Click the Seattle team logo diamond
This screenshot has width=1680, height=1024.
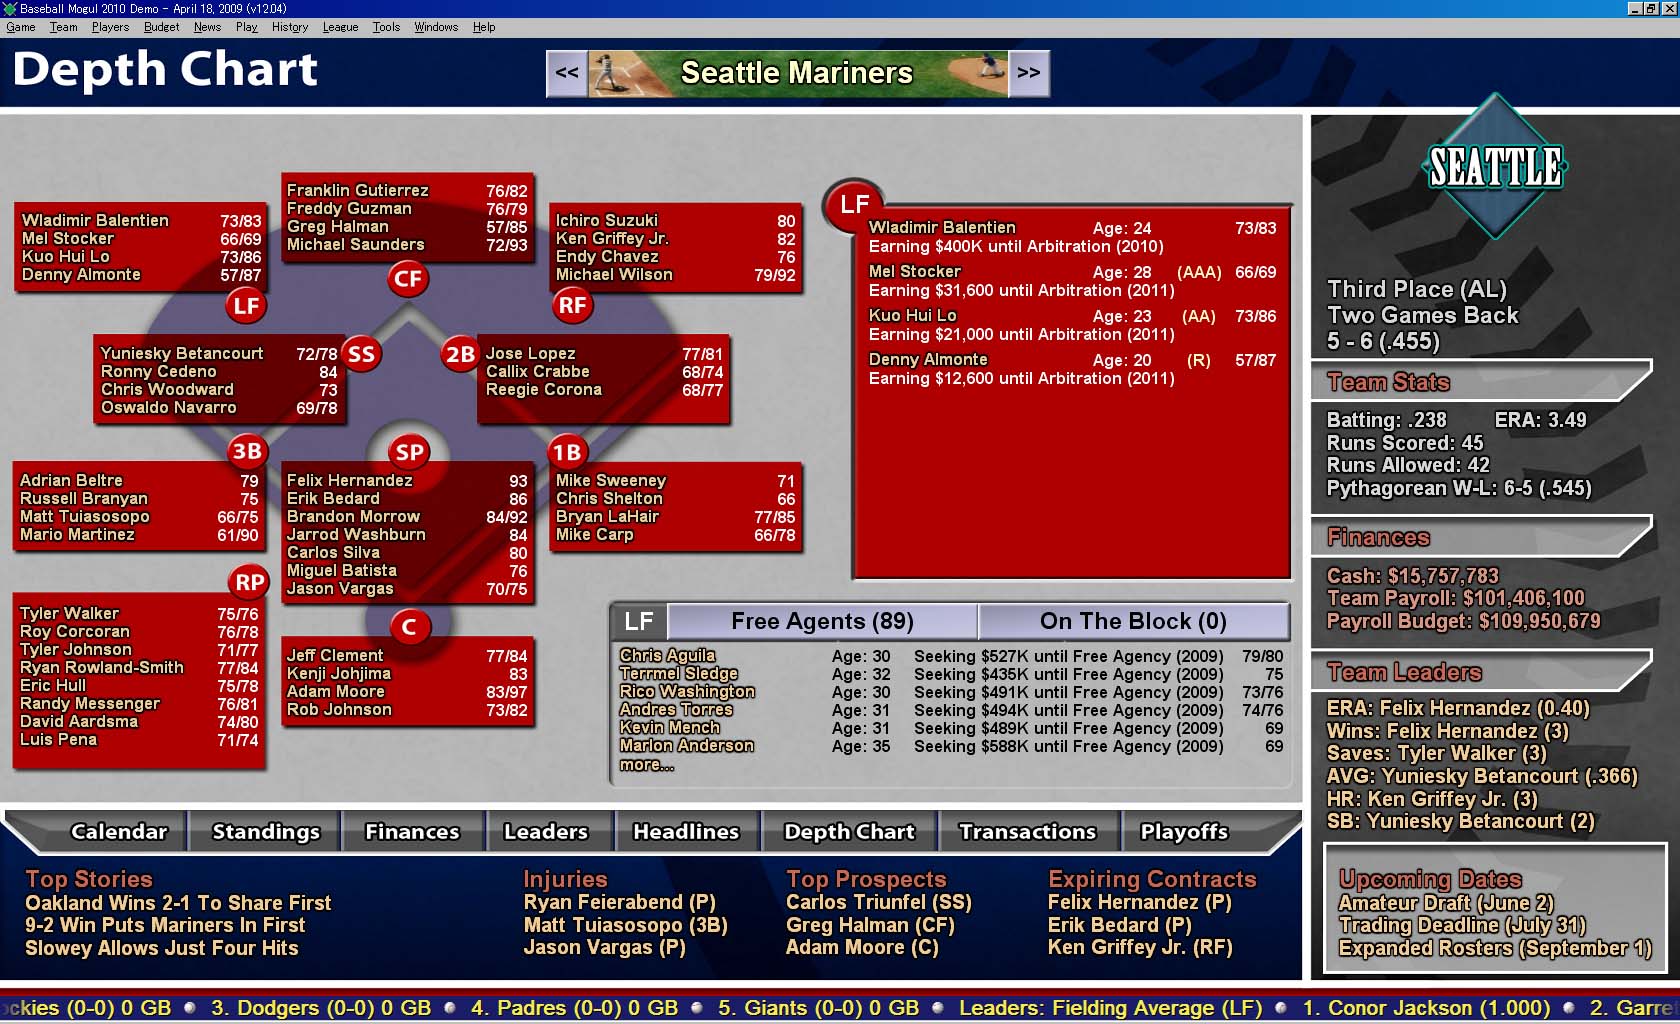click(x=1495, y=167)
